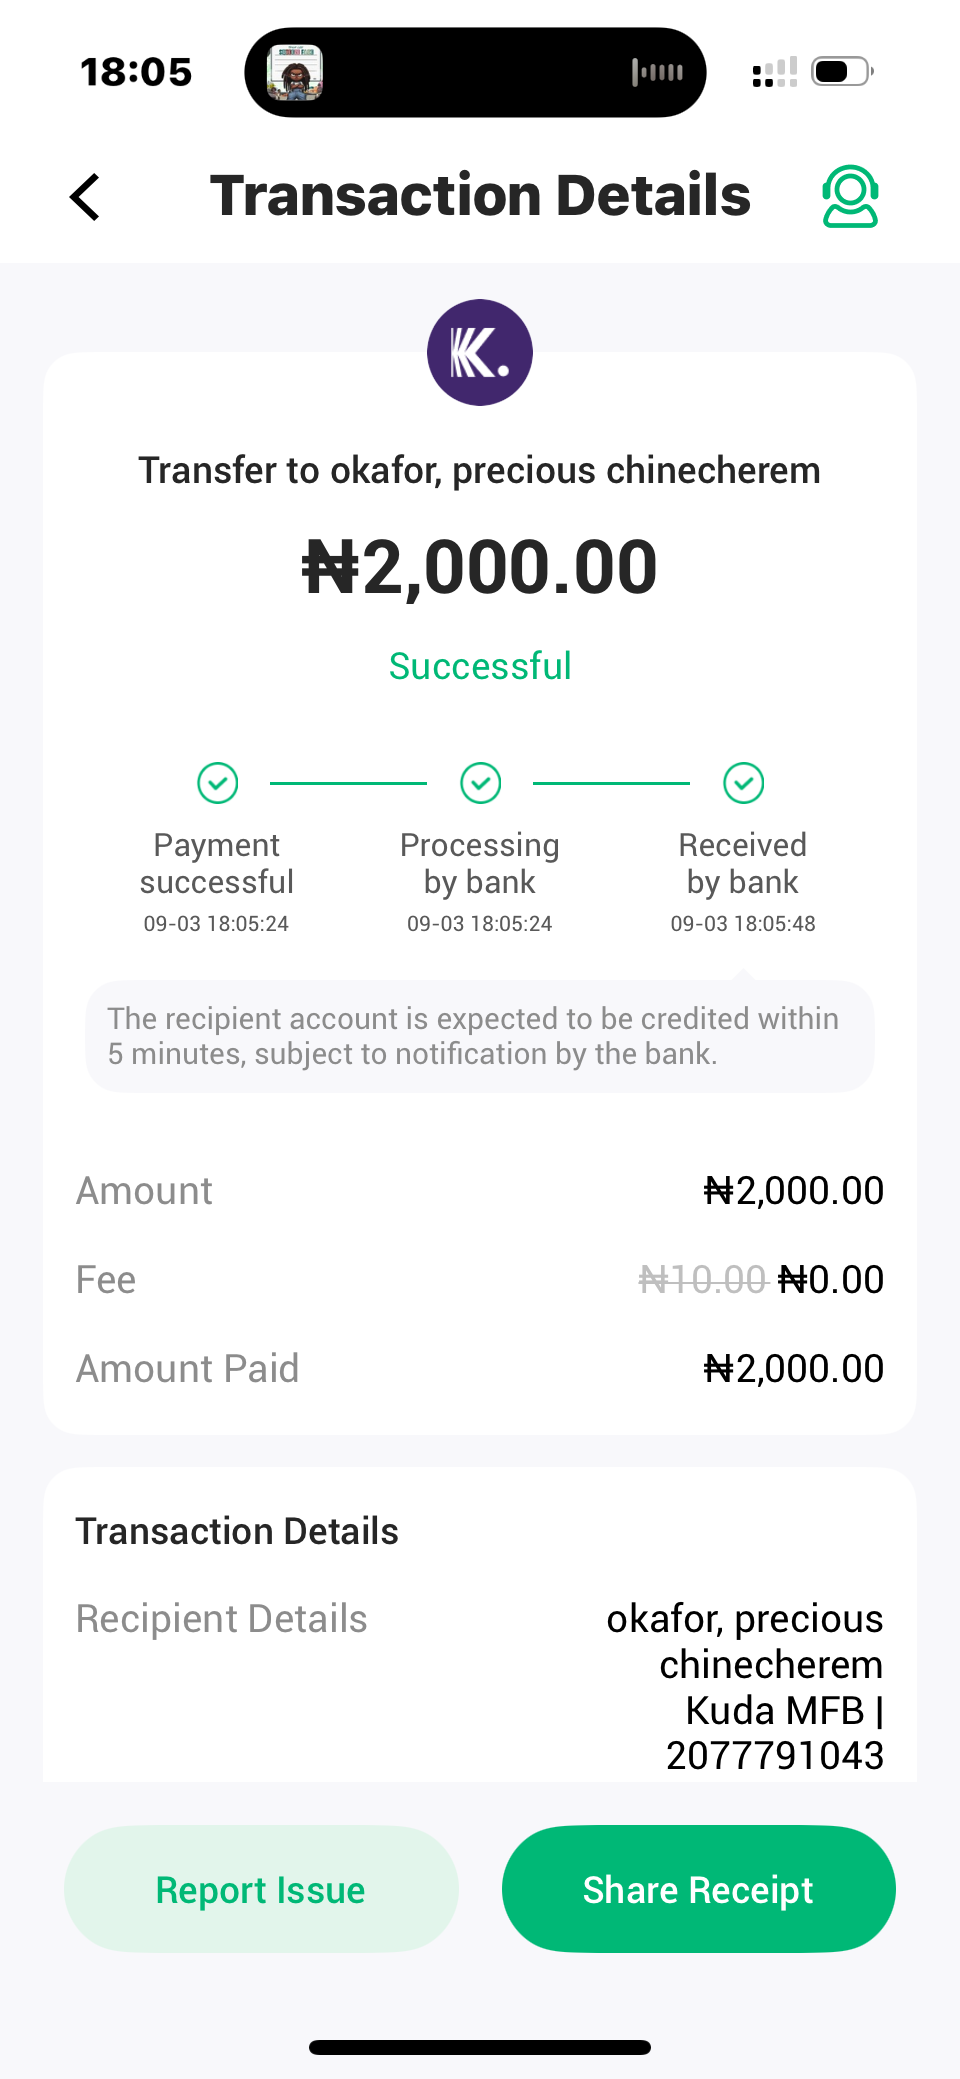
Task: Tap the purple Kuda bank logo
Action: tap(480, 353)
